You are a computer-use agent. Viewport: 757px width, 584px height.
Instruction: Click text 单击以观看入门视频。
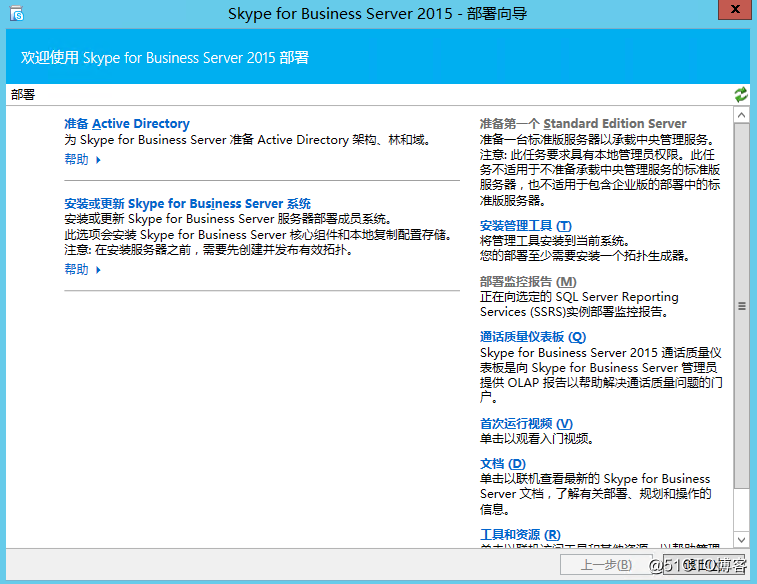(x=536, y=439)
